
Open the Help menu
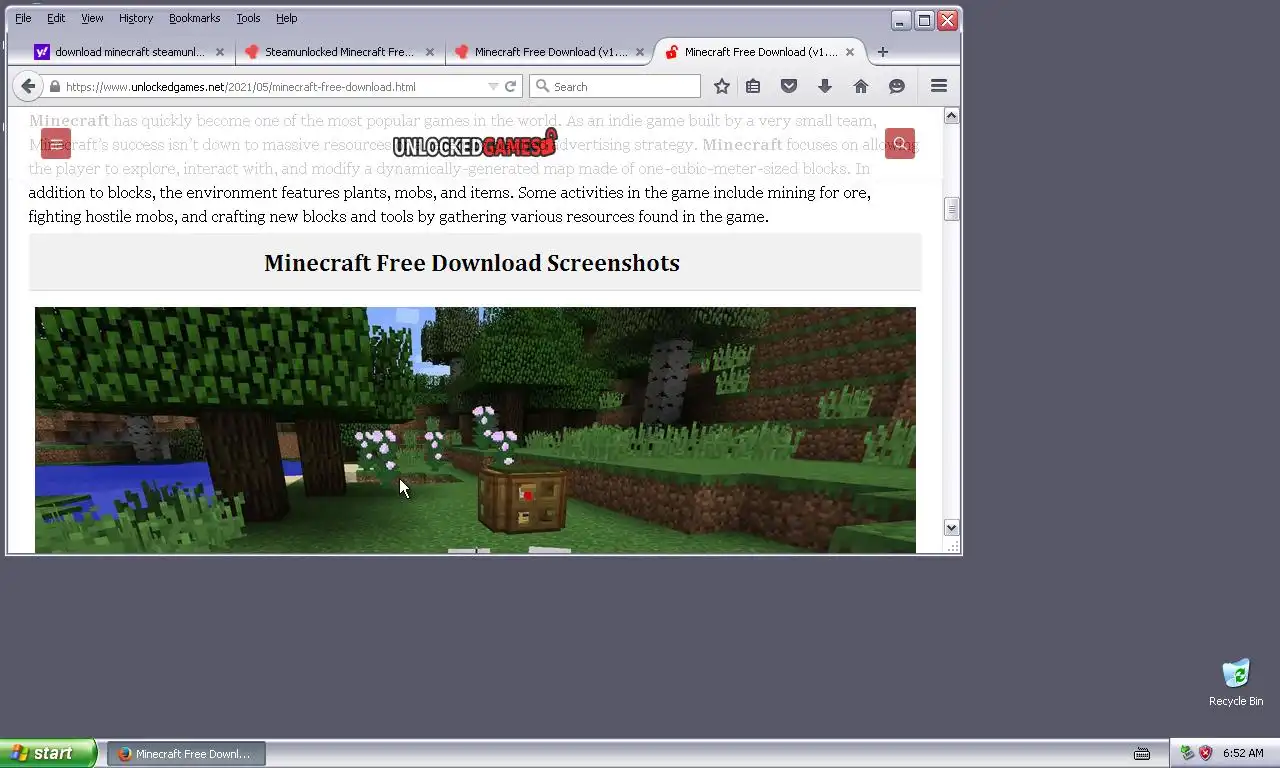click(286, 18)
